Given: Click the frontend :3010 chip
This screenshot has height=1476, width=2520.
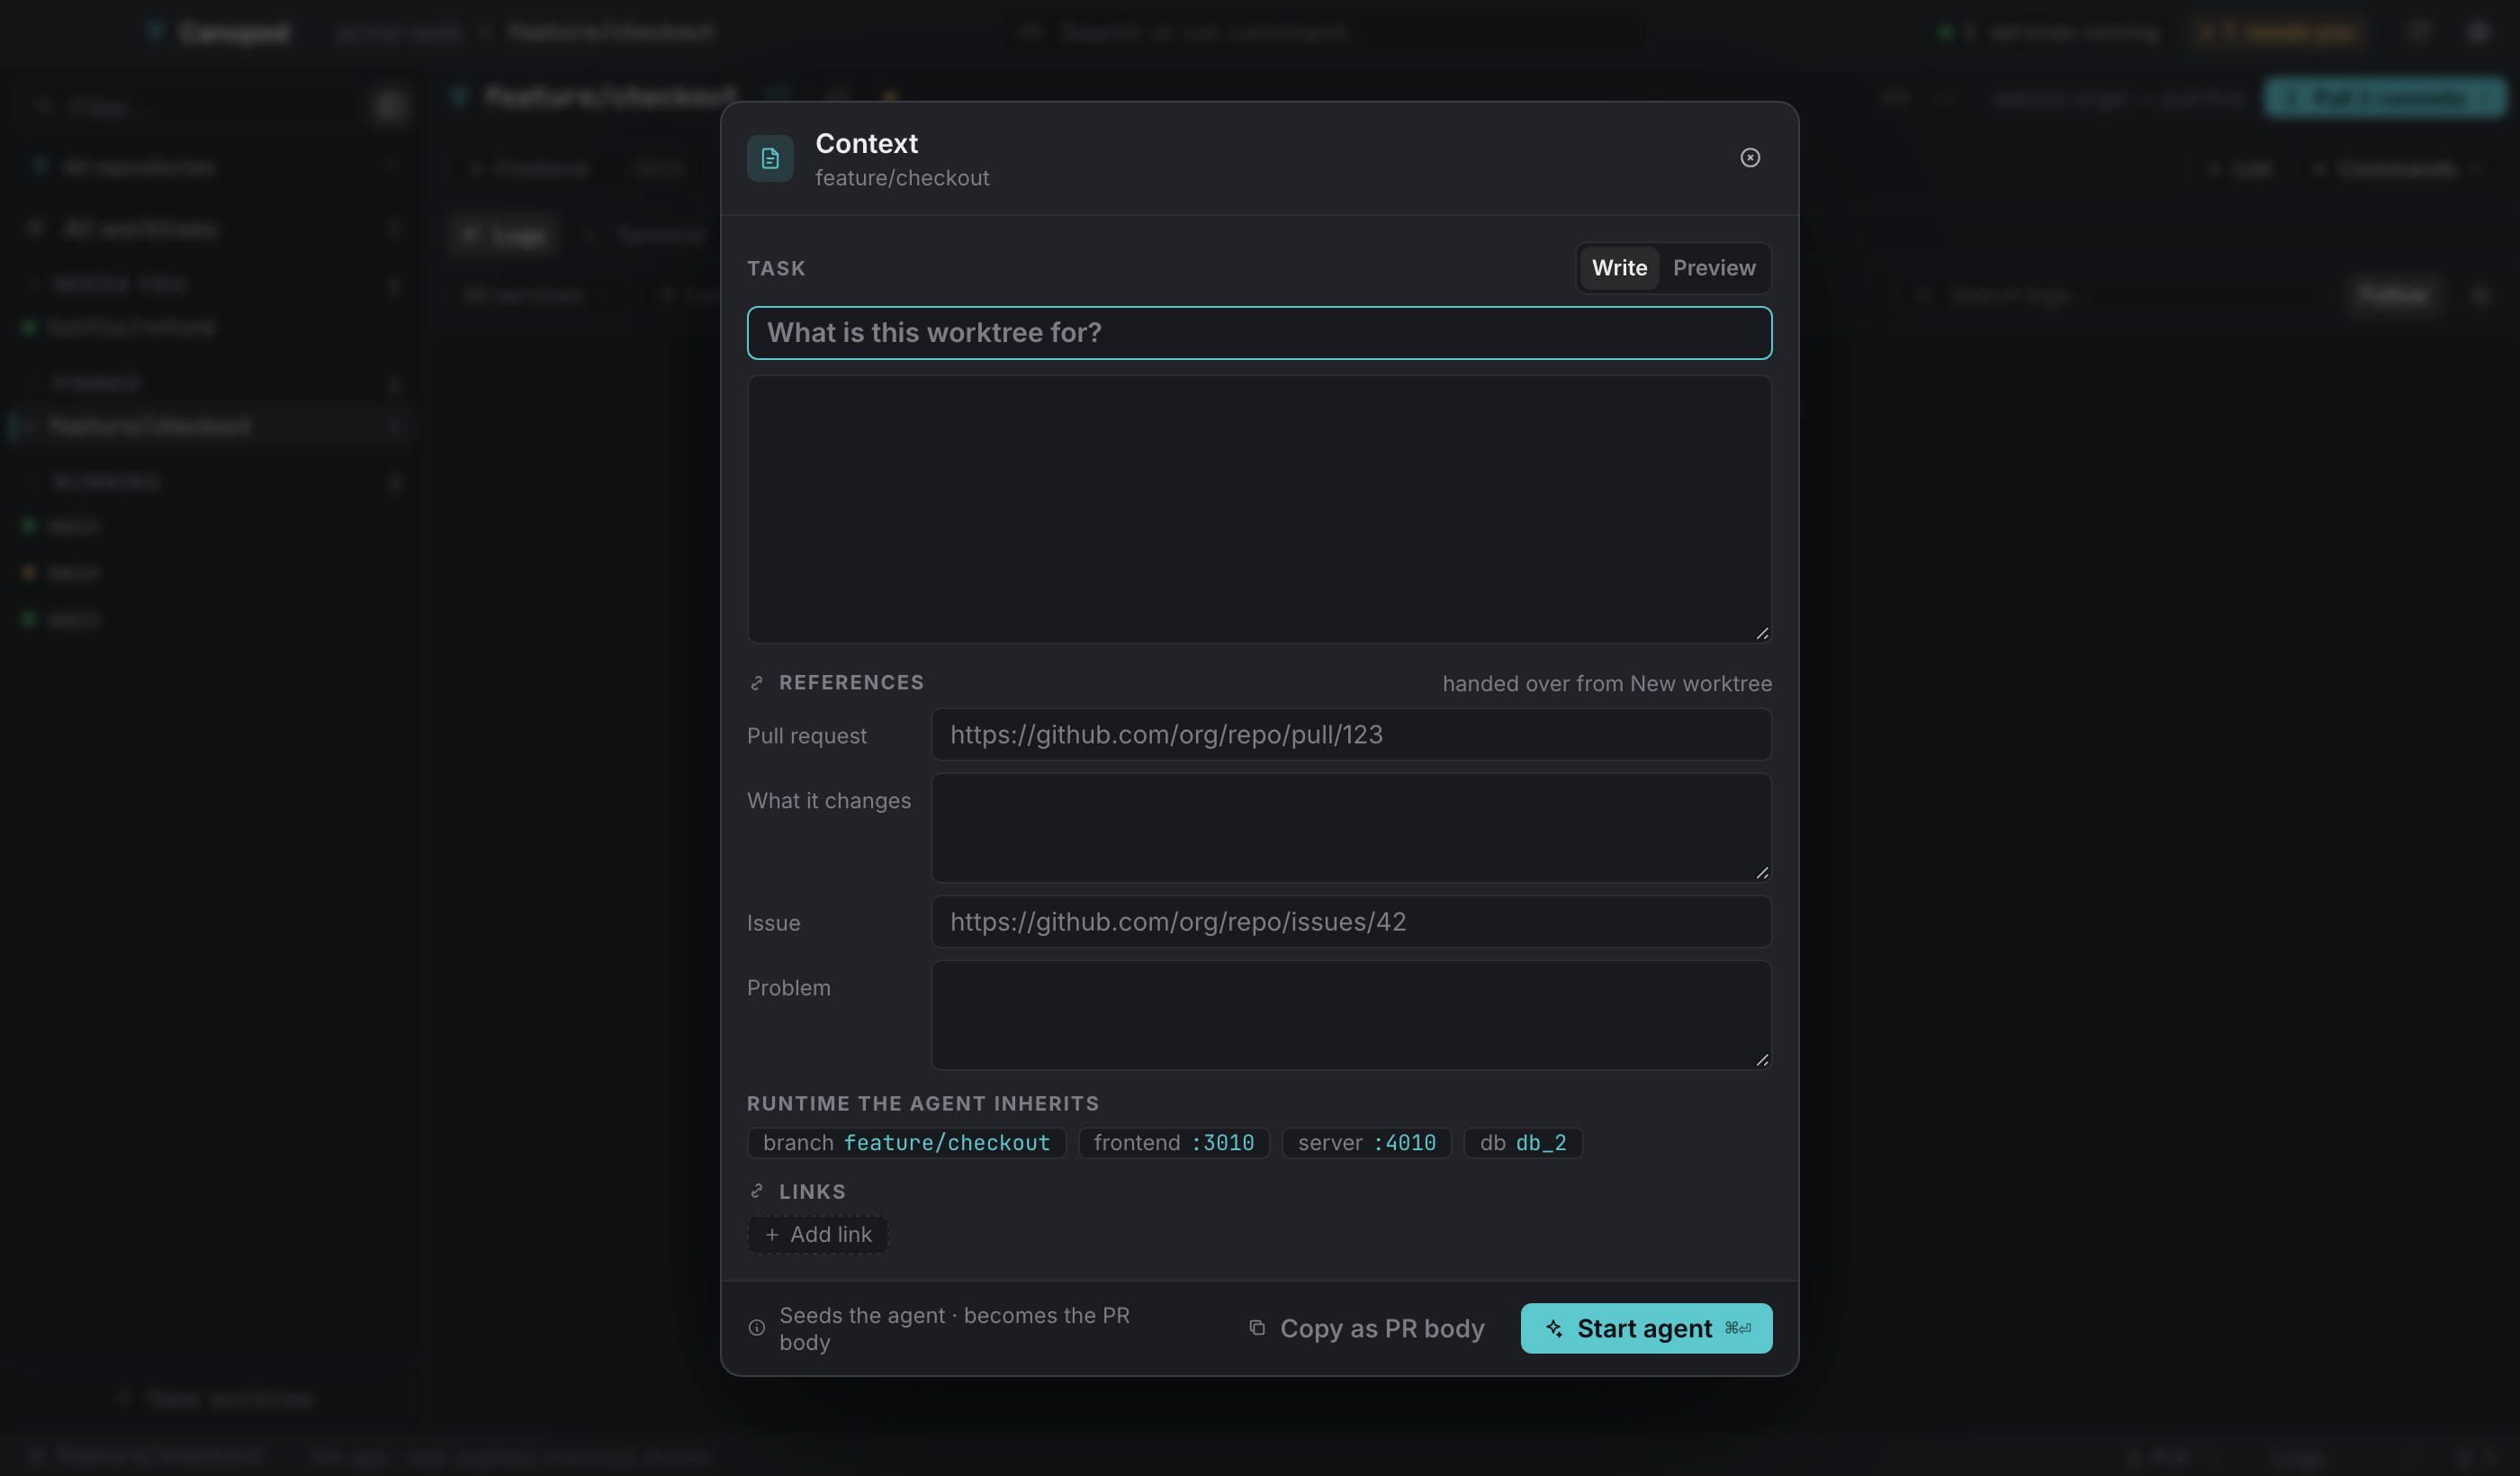Looking at the screenshot, I should [1174, 1143].
